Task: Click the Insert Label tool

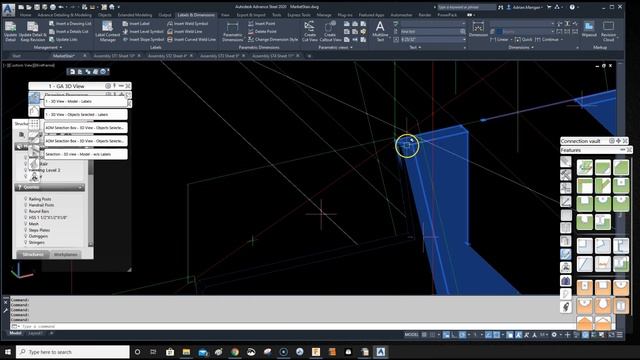Action: tap(136, 24)
